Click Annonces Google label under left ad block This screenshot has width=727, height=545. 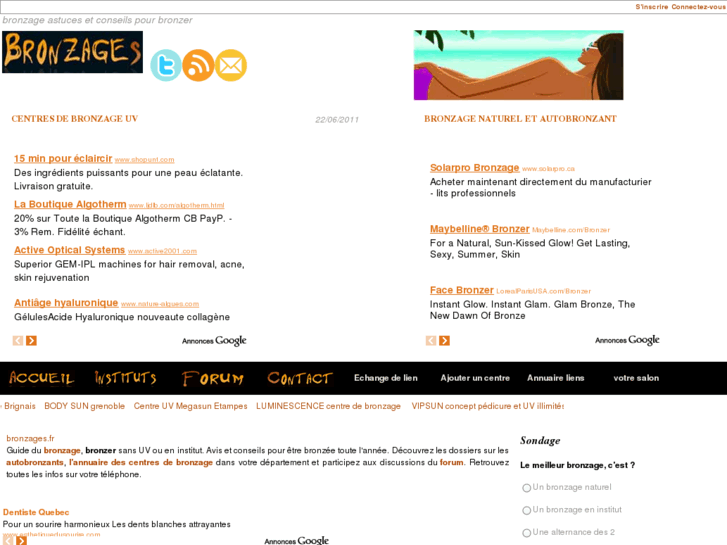pos(214,340)
